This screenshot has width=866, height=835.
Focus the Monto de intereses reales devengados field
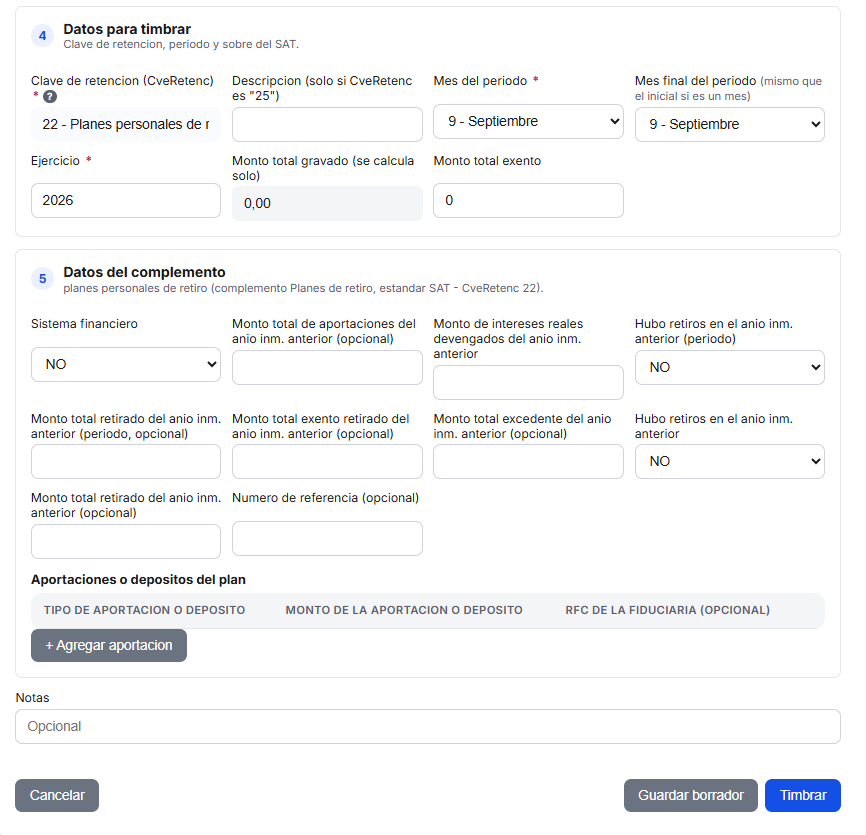click(528, 382)
